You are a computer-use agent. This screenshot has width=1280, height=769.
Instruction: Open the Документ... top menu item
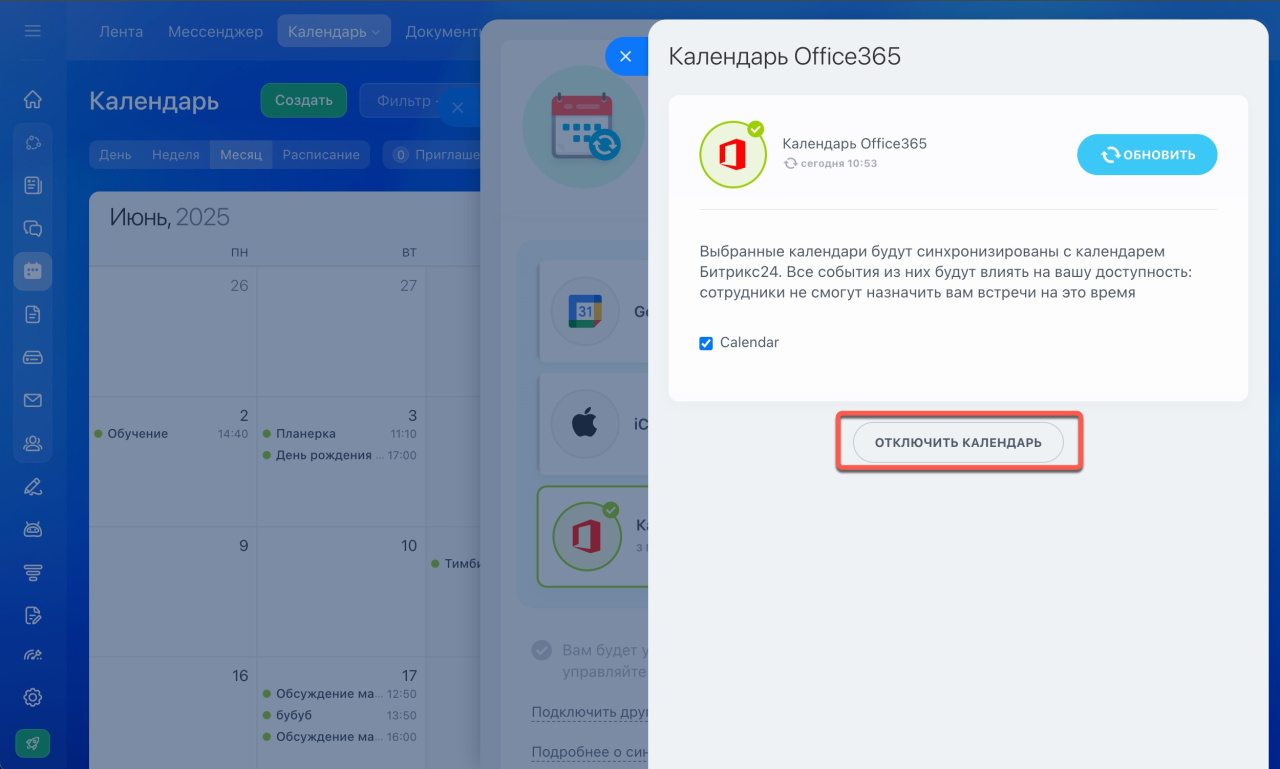pos(444,31)
